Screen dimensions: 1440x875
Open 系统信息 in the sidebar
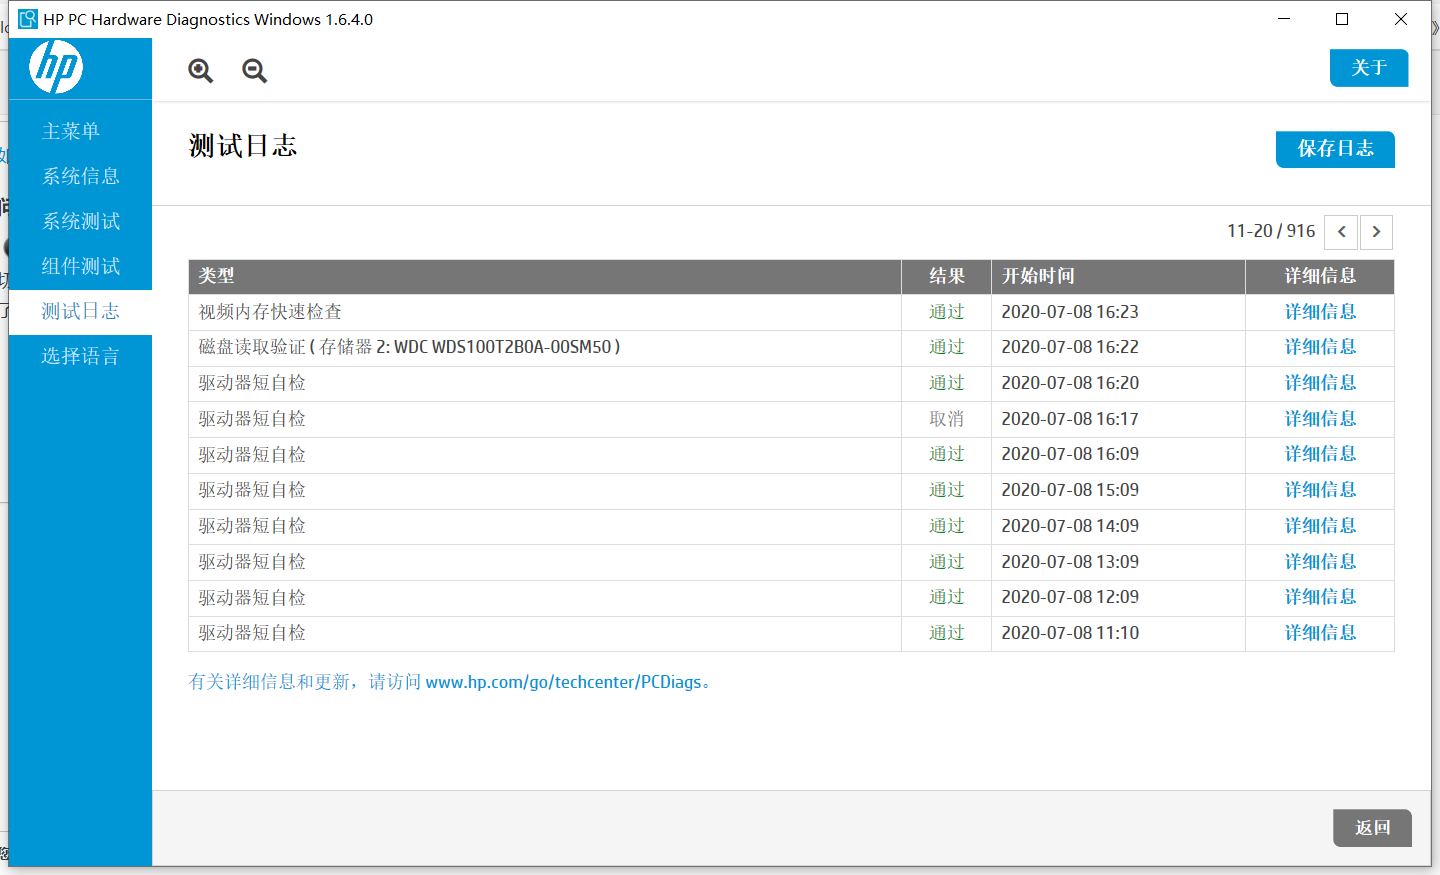tap(80, 176)
